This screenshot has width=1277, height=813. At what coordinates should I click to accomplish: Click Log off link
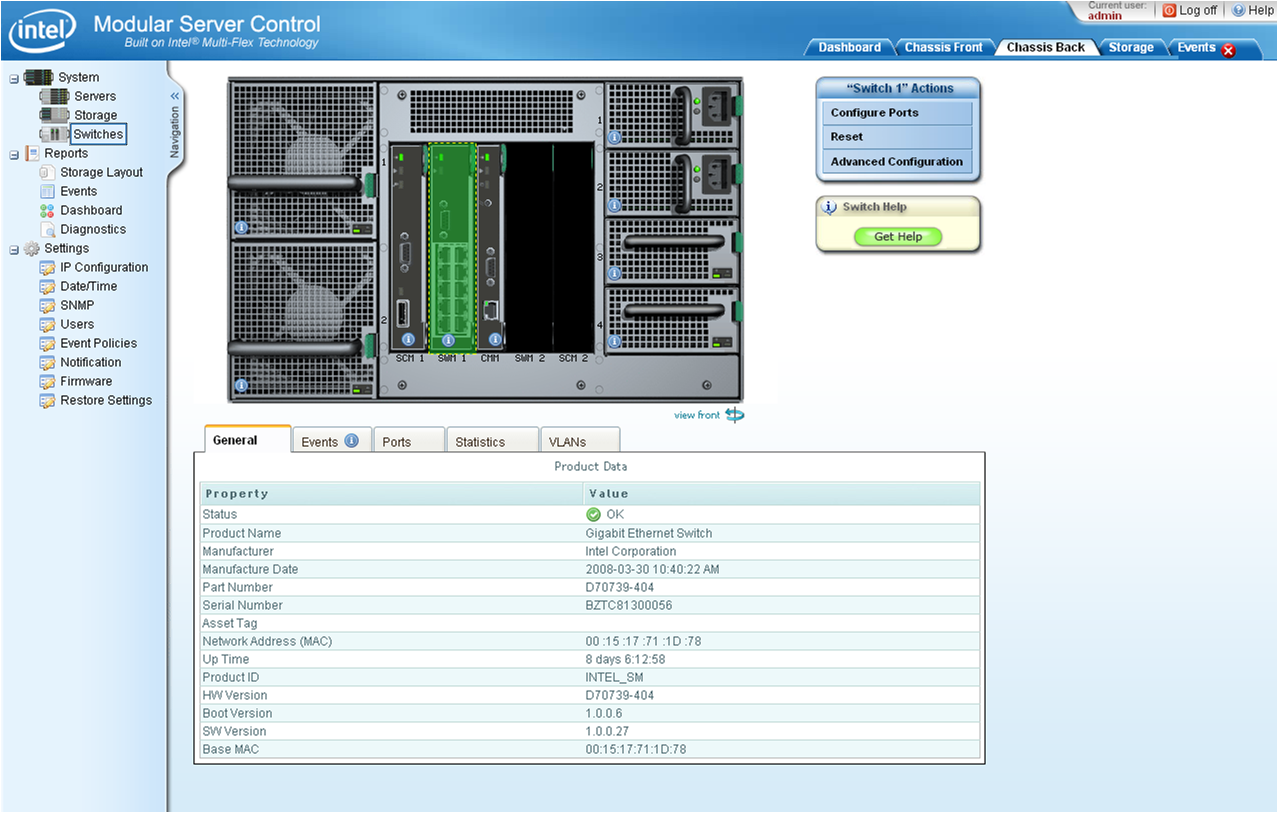[x=1197, y=10]
